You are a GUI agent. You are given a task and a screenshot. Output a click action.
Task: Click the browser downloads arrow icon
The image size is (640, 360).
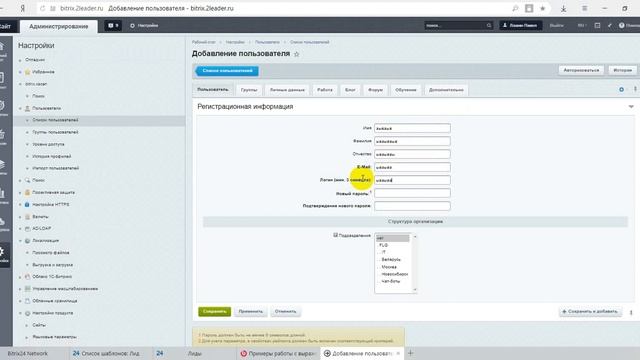(x=563, y=8)
